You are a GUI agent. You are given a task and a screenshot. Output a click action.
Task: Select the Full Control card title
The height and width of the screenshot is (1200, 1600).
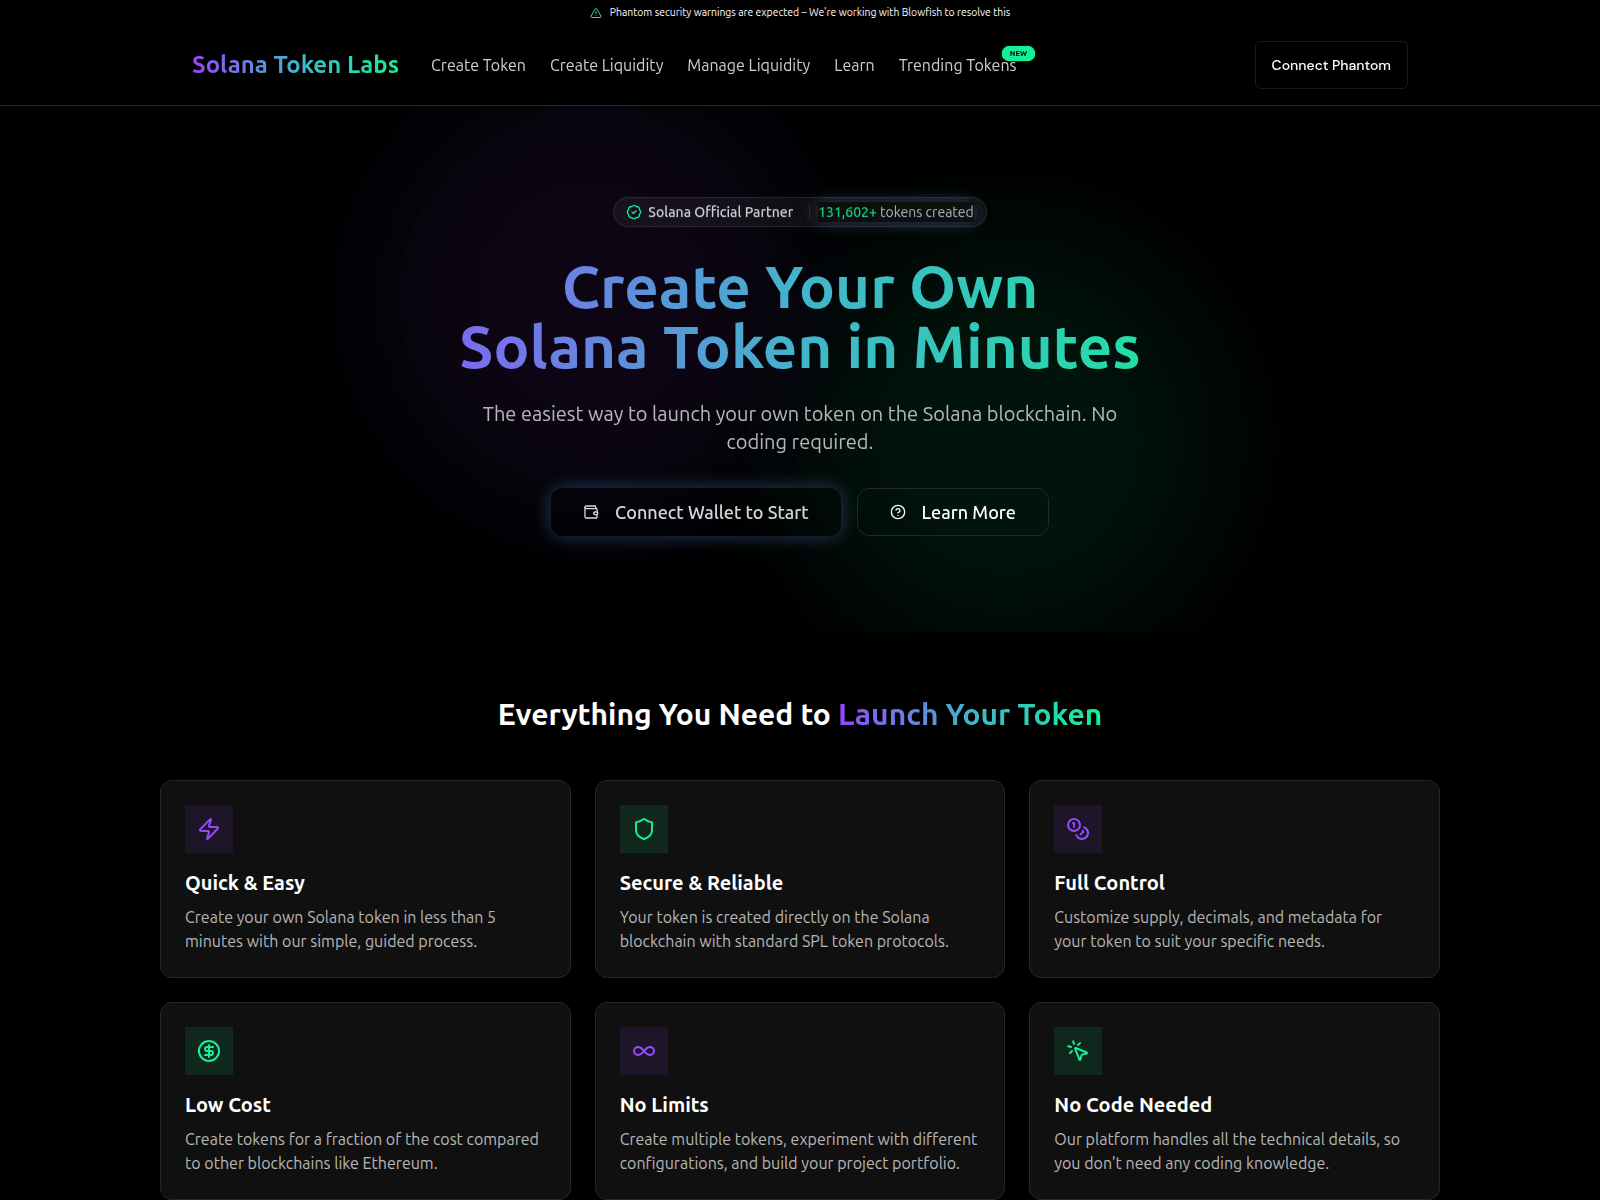(x=1109, y=883)
